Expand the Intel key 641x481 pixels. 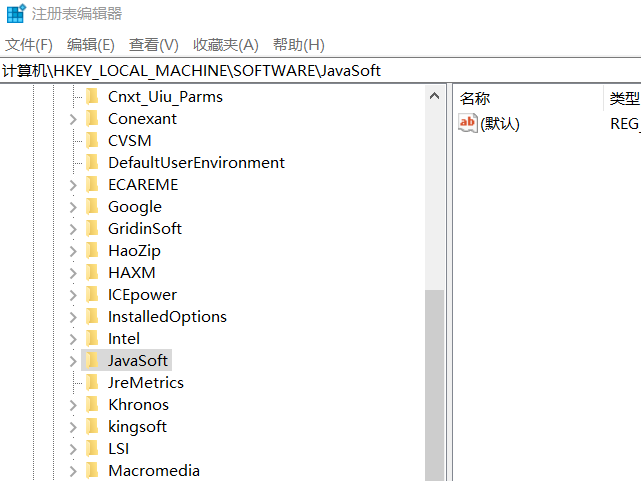[x=73, y=339]
